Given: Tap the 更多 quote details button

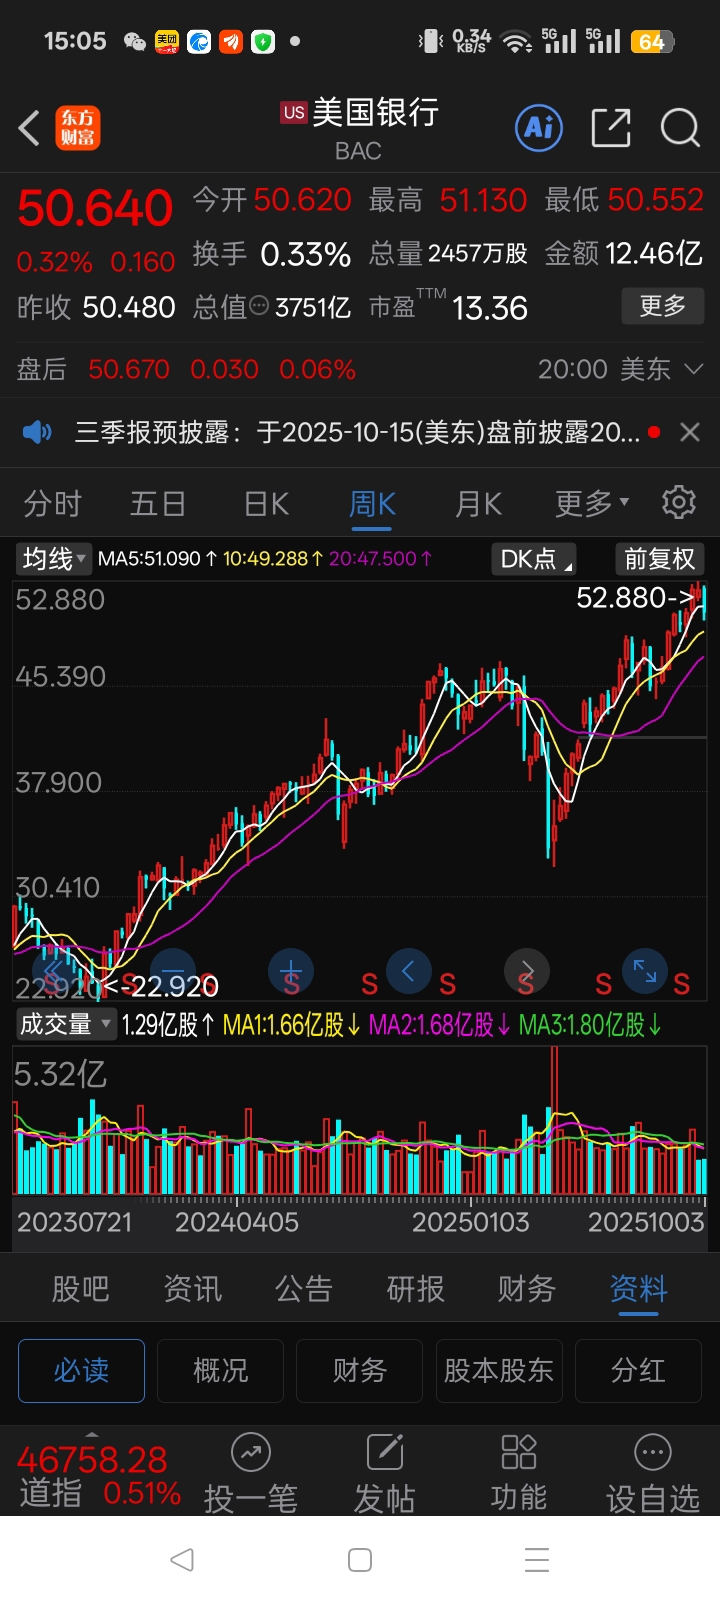Looking at the screenshot, I should click(663, 306).
